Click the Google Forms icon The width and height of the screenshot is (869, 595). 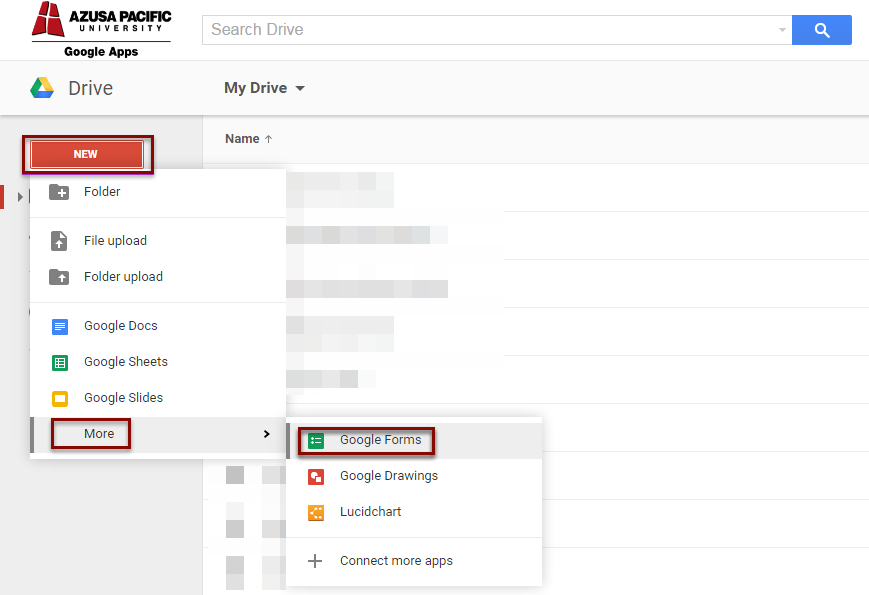pyautogui.click(x=316, y=441)
